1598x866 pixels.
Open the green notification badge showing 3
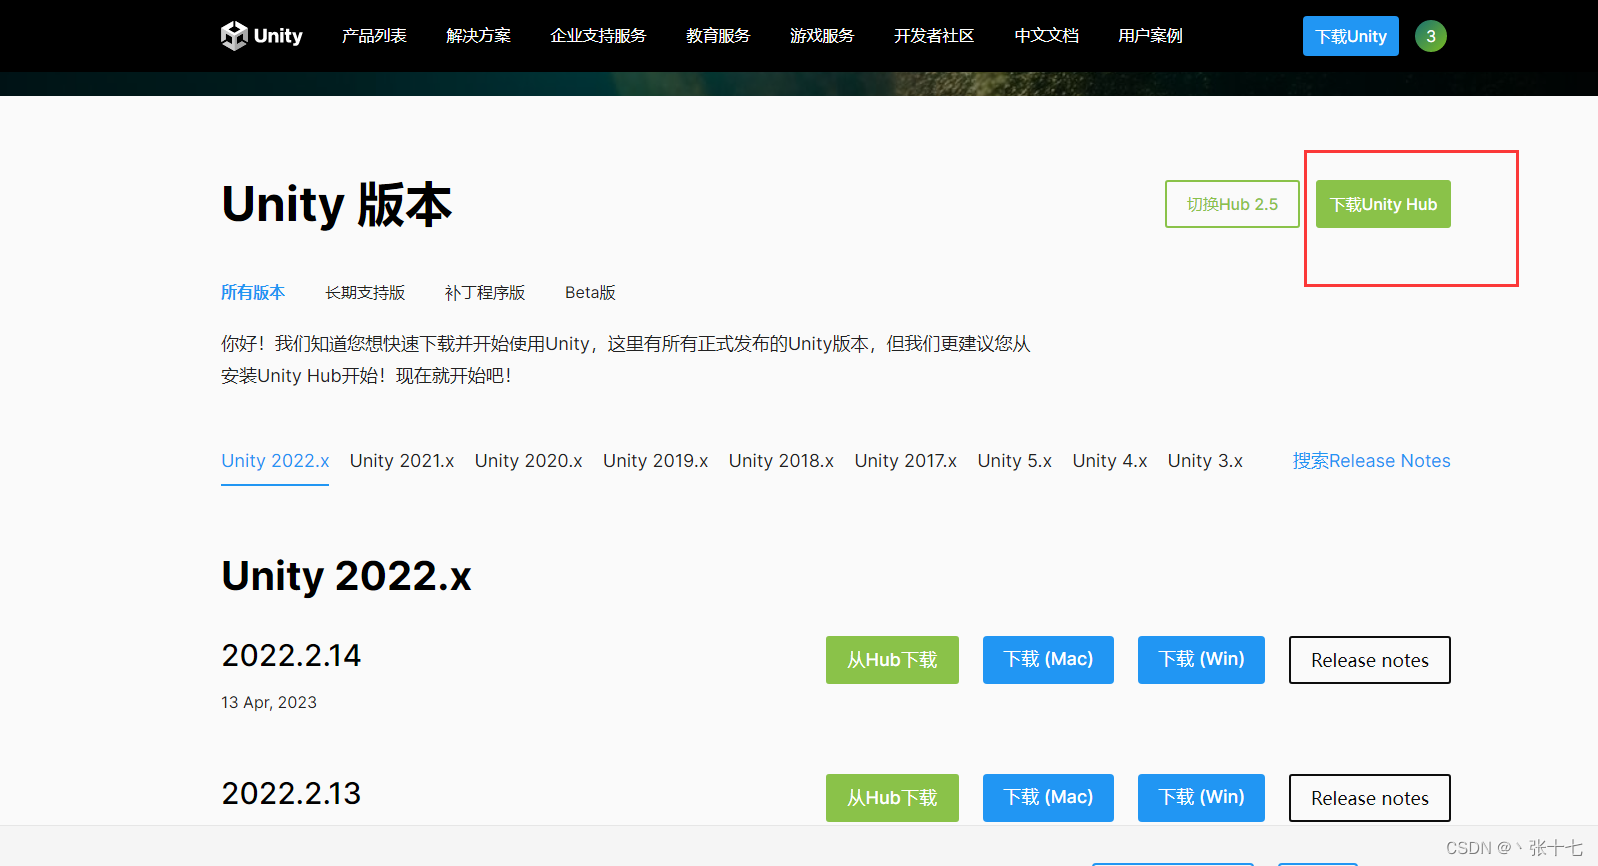point(1431,36)
